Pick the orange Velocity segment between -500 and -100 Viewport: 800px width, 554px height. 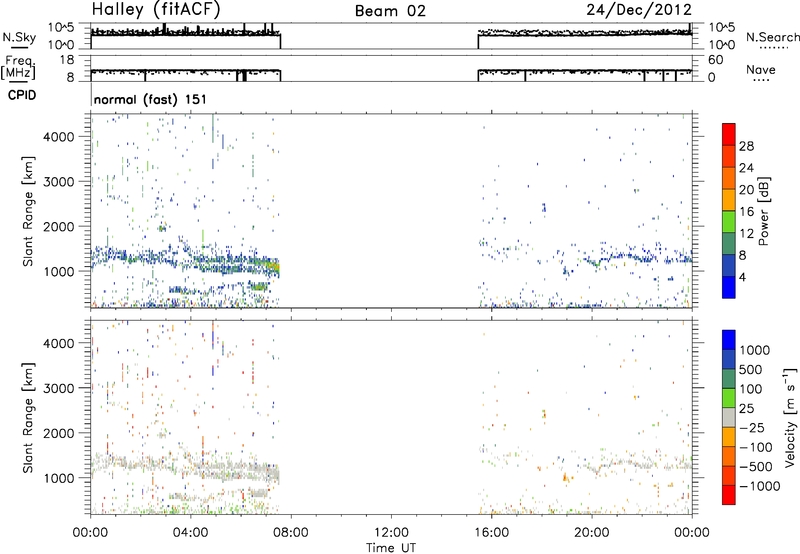729,456
